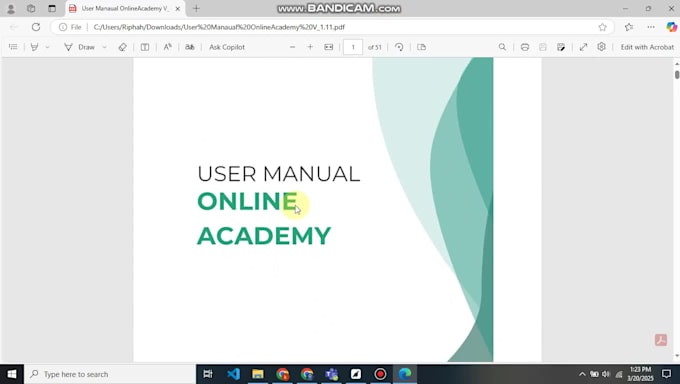Open File Explorer from taskbar
Viewport: 680px width, 384px height.
[x=258, y=374]
